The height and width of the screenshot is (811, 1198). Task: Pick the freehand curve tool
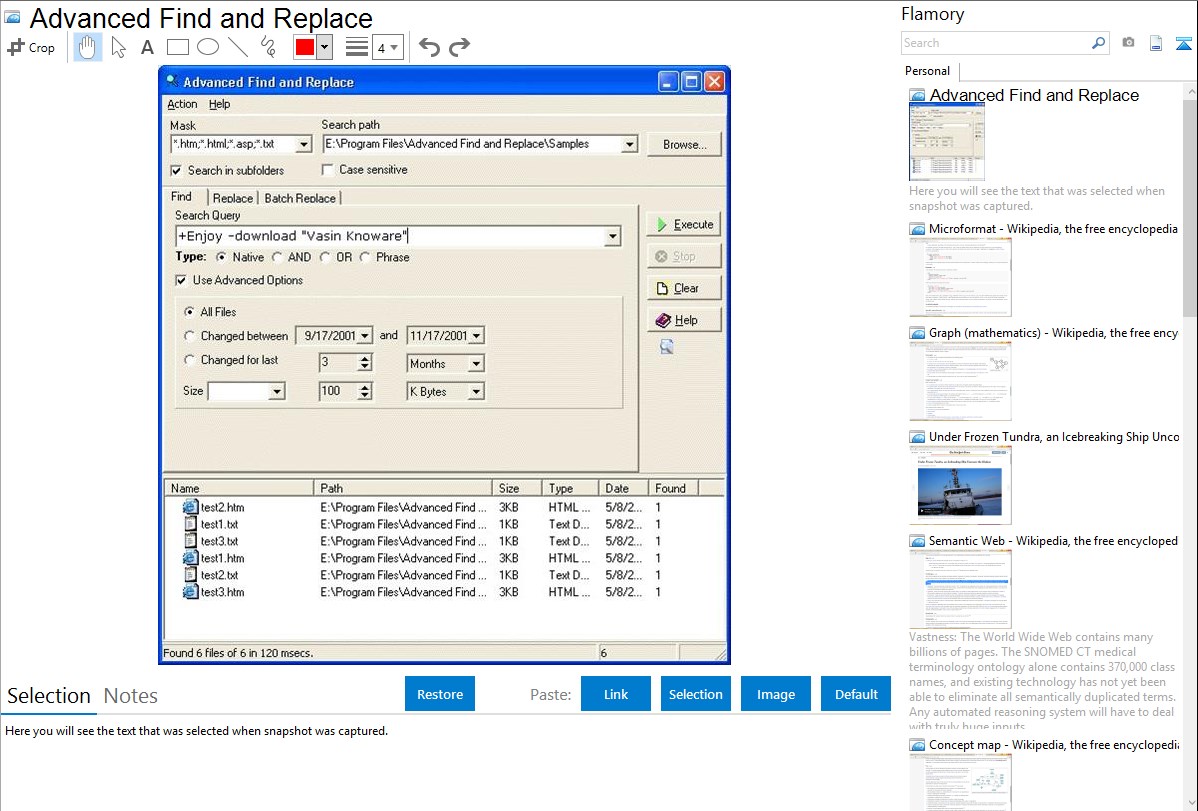[x=268, y=47]
